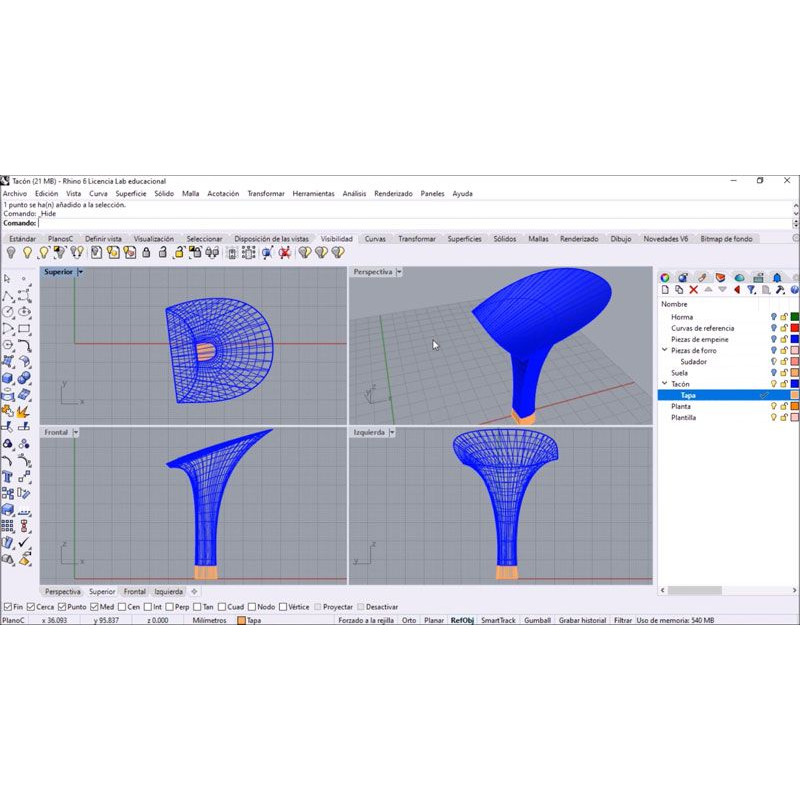Enable the Cen object snap checkbox
This screenshot has height=800, width=800.
click(x=122, y=607)
